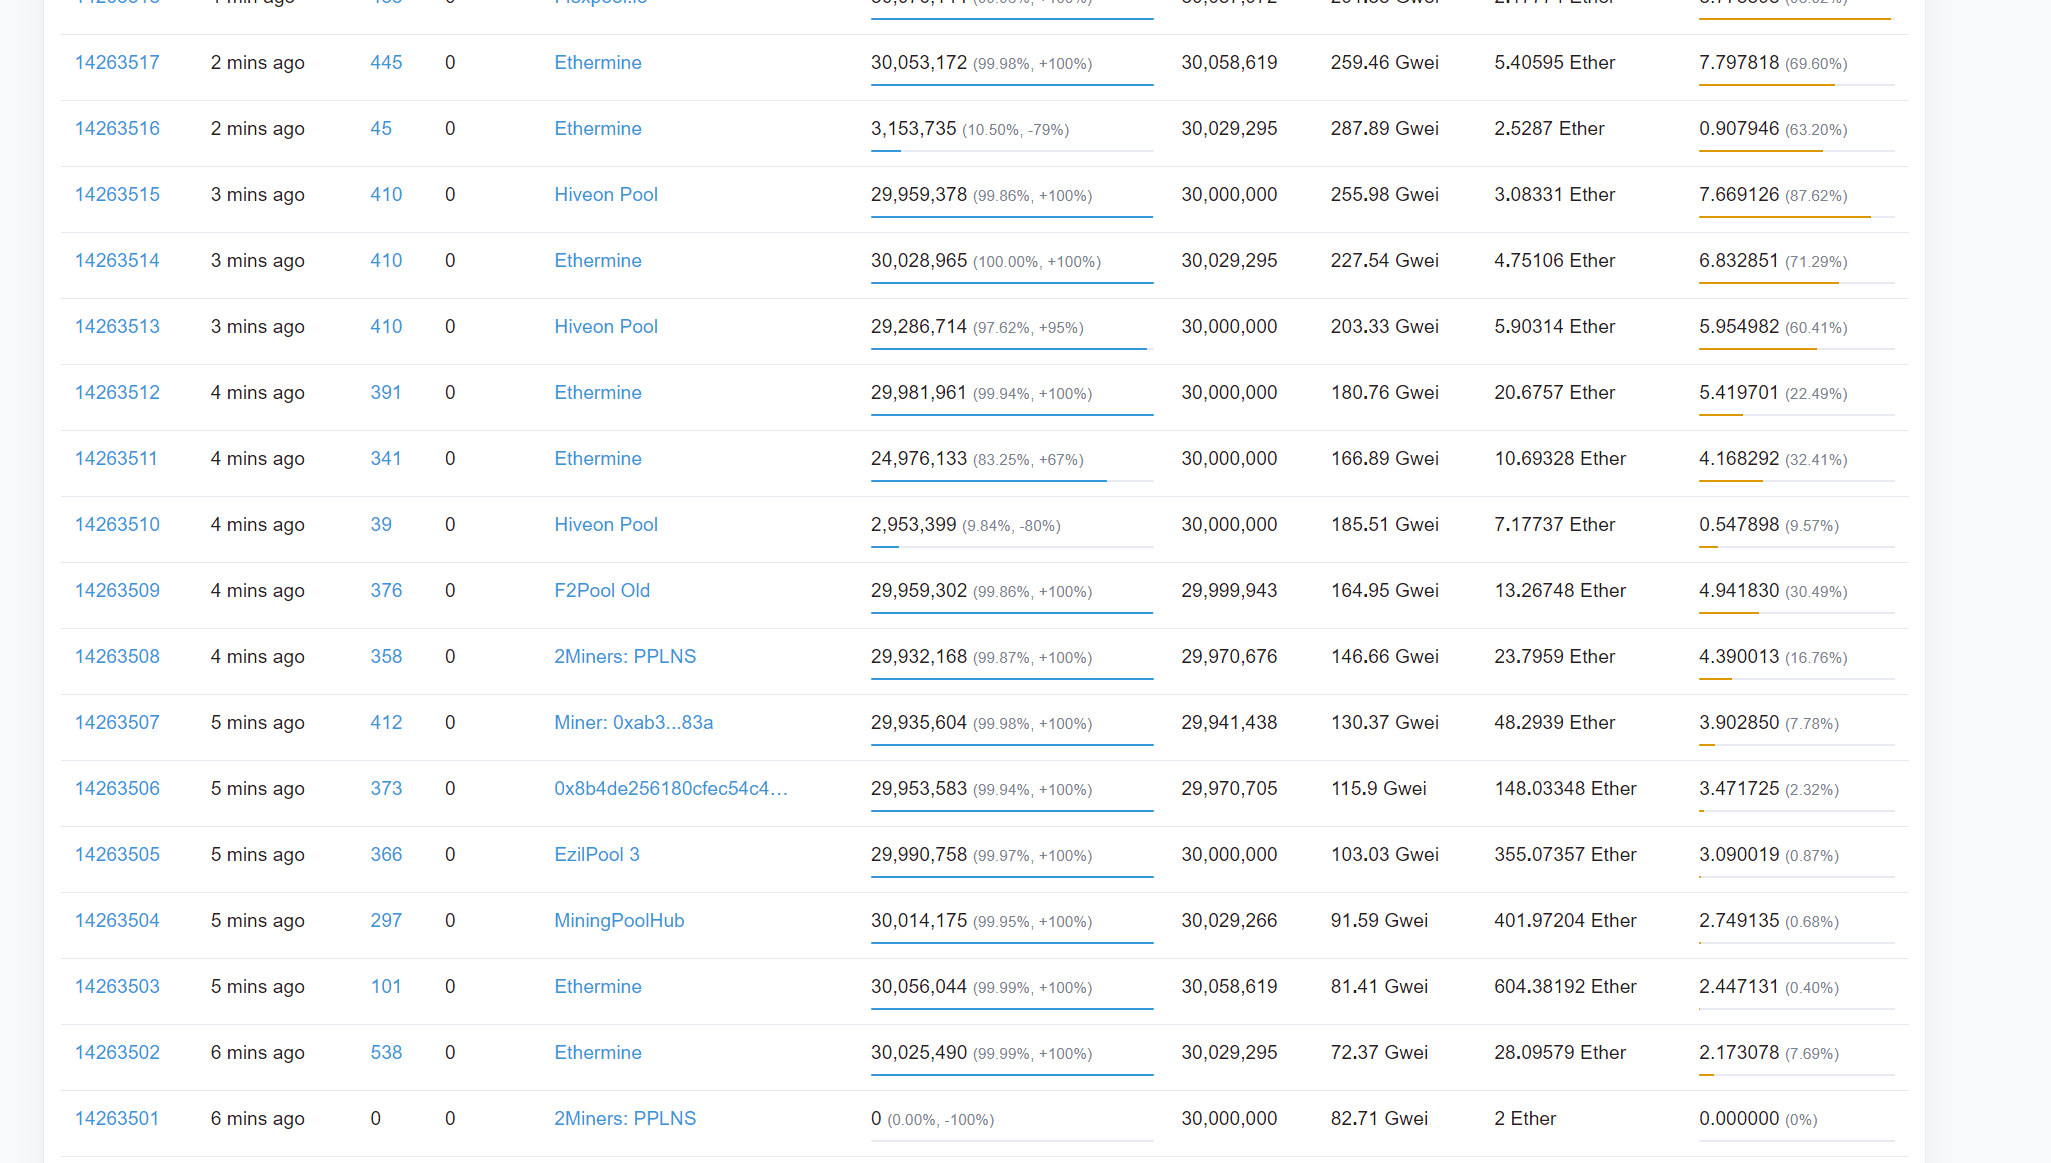
Task: Click Ethermine miner of block 14263503
Action: coord(598,987)
